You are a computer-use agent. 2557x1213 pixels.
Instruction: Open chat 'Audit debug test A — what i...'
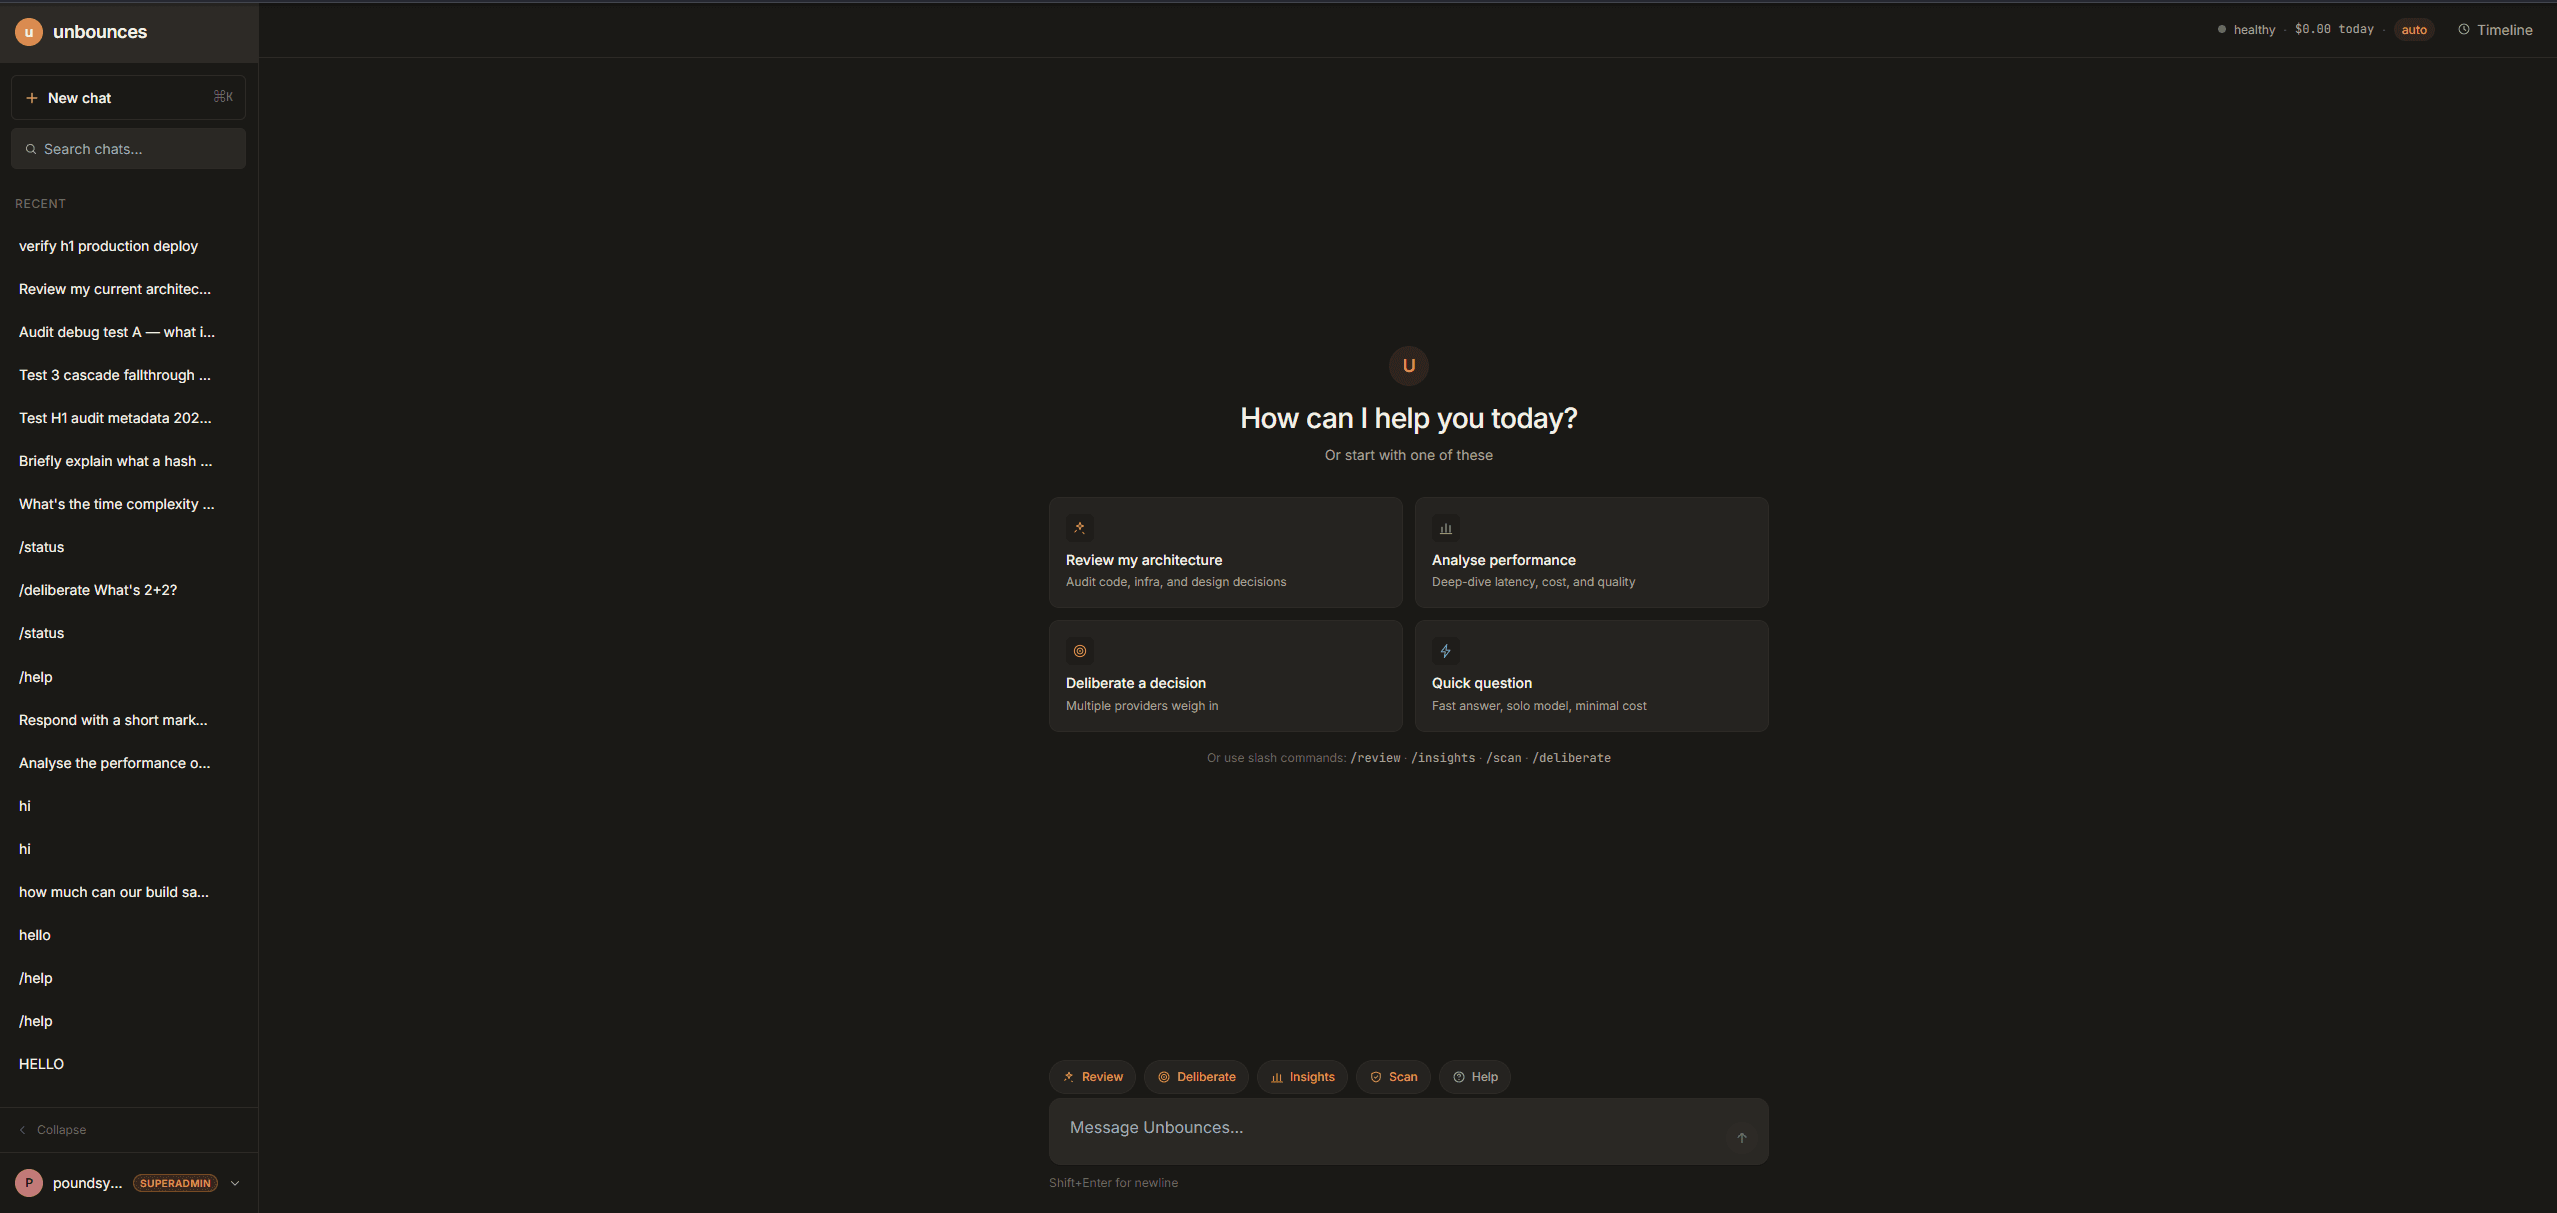(x=128, y=332)
